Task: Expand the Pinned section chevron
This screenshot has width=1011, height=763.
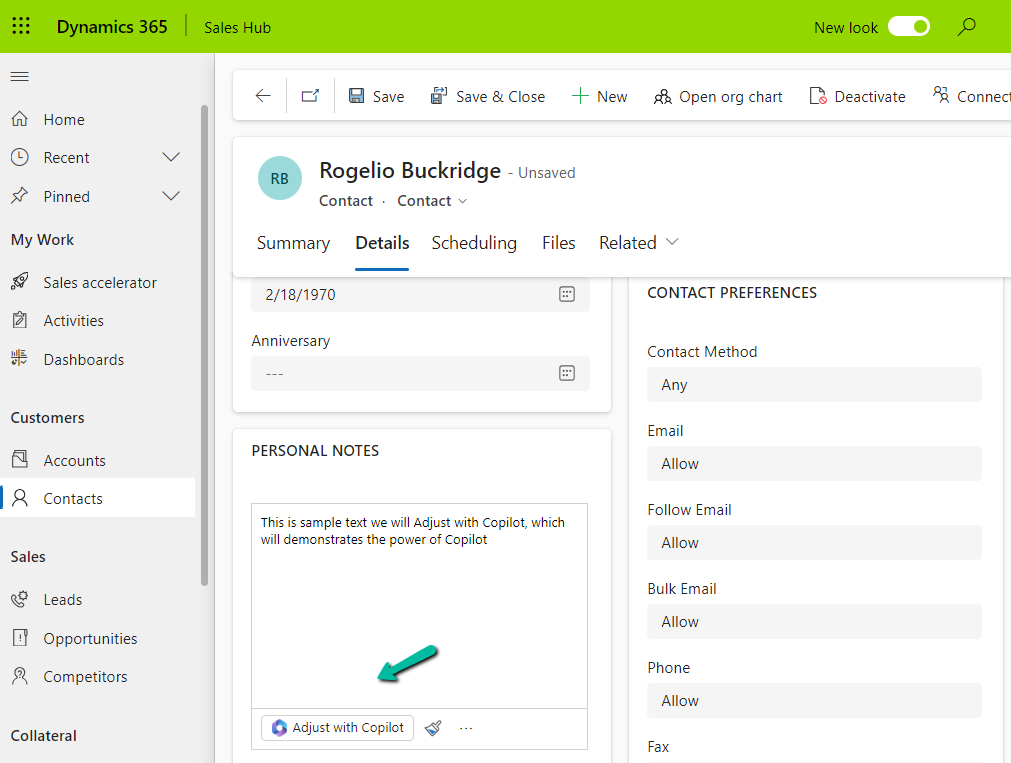Action: point(171,196)
